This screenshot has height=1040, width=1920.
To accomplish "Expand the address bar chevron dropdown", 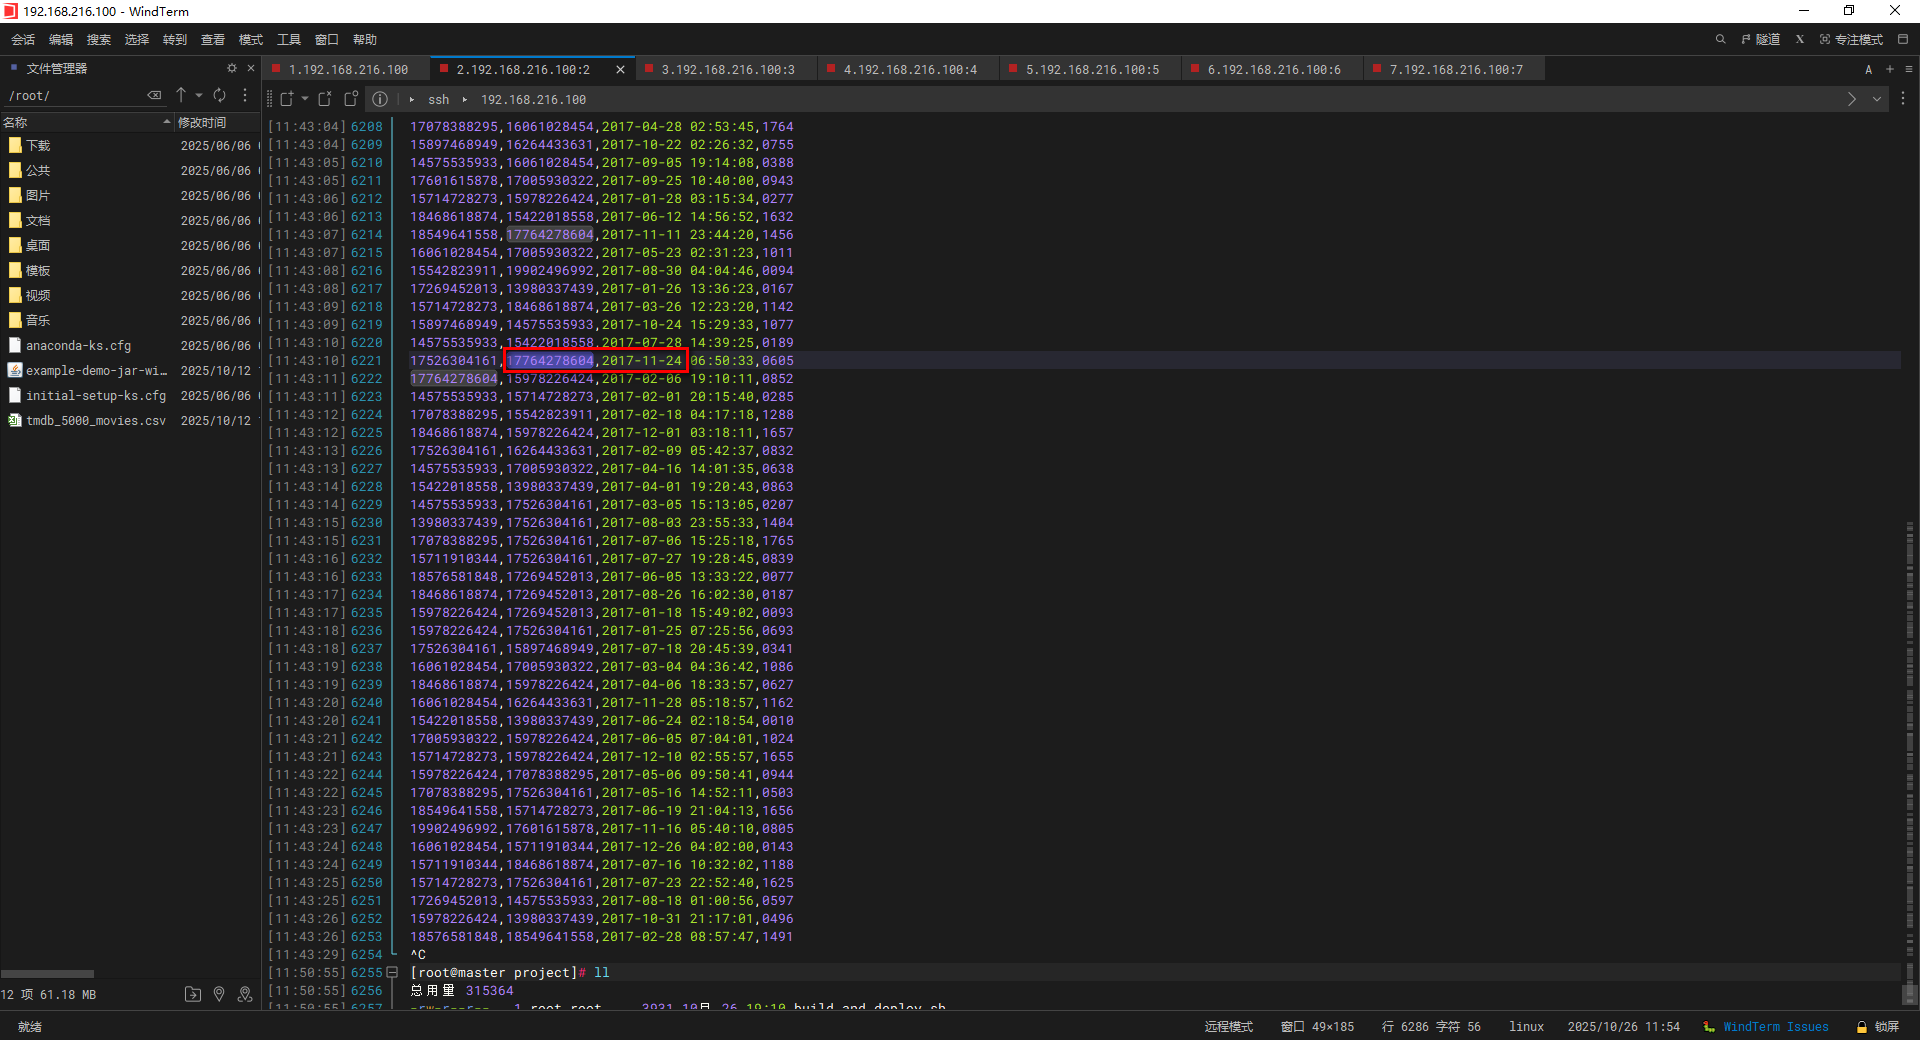I will [1877, 99].
